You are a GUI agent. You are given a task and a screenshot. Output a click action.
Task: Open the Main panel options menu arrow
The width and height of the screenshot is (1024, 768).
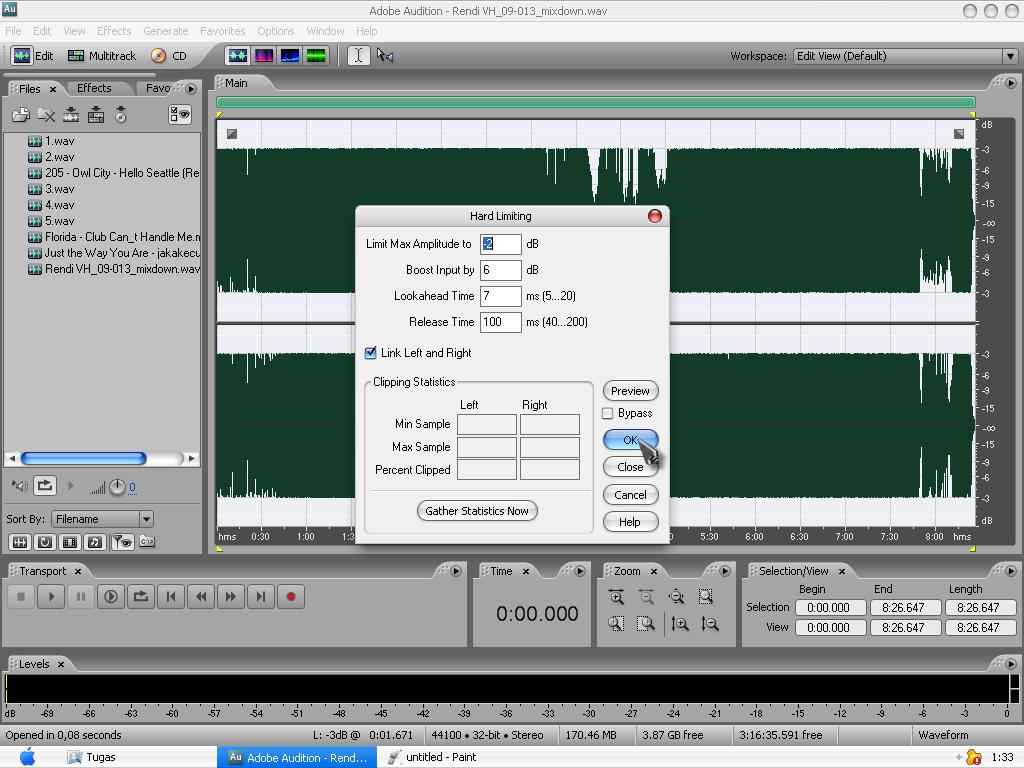[1011, 83]
